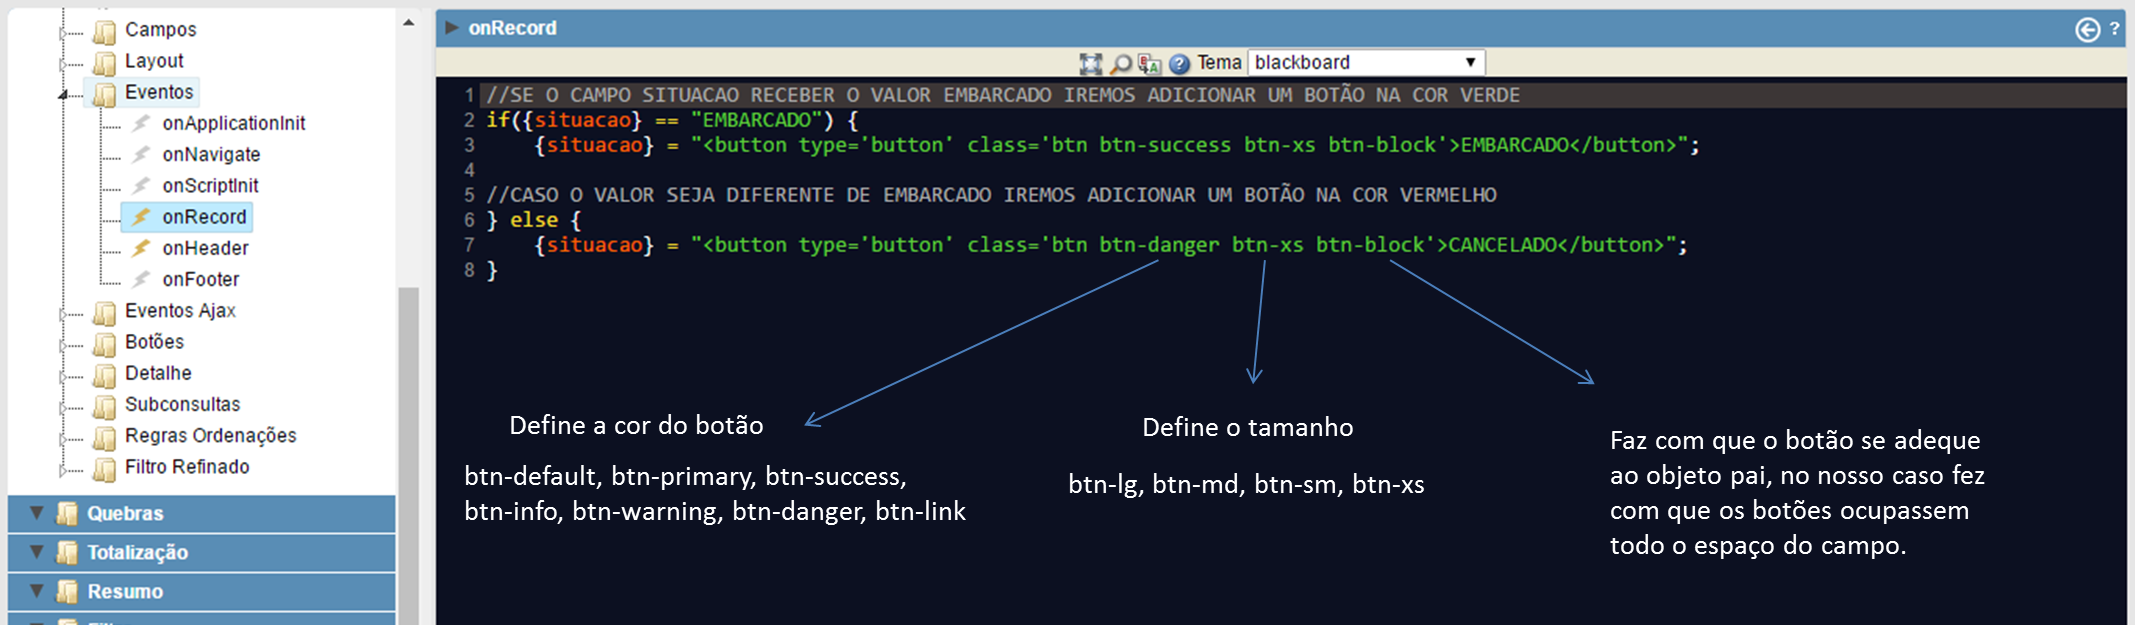The height and width of the screenshot is (625, 2135).
Task: Click the find and replace icon
Action: (1150, 64)
